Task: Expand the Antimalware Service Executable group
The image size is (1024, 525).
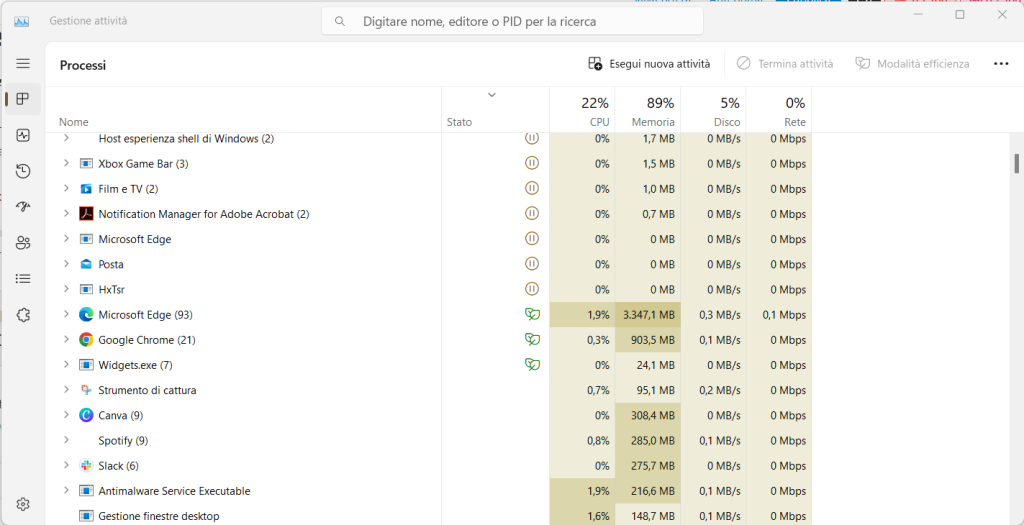Action: [66, 490]
